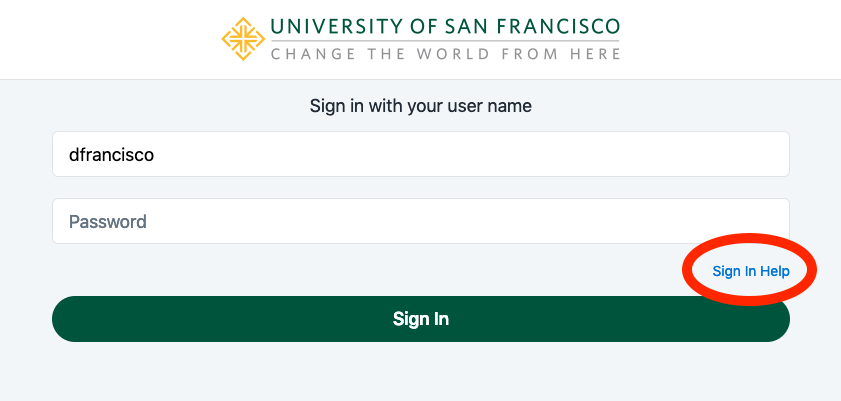The width and height of the screenshot is (841, 401).
Task: Open the Sign In Help link
Action: point(750,271)
